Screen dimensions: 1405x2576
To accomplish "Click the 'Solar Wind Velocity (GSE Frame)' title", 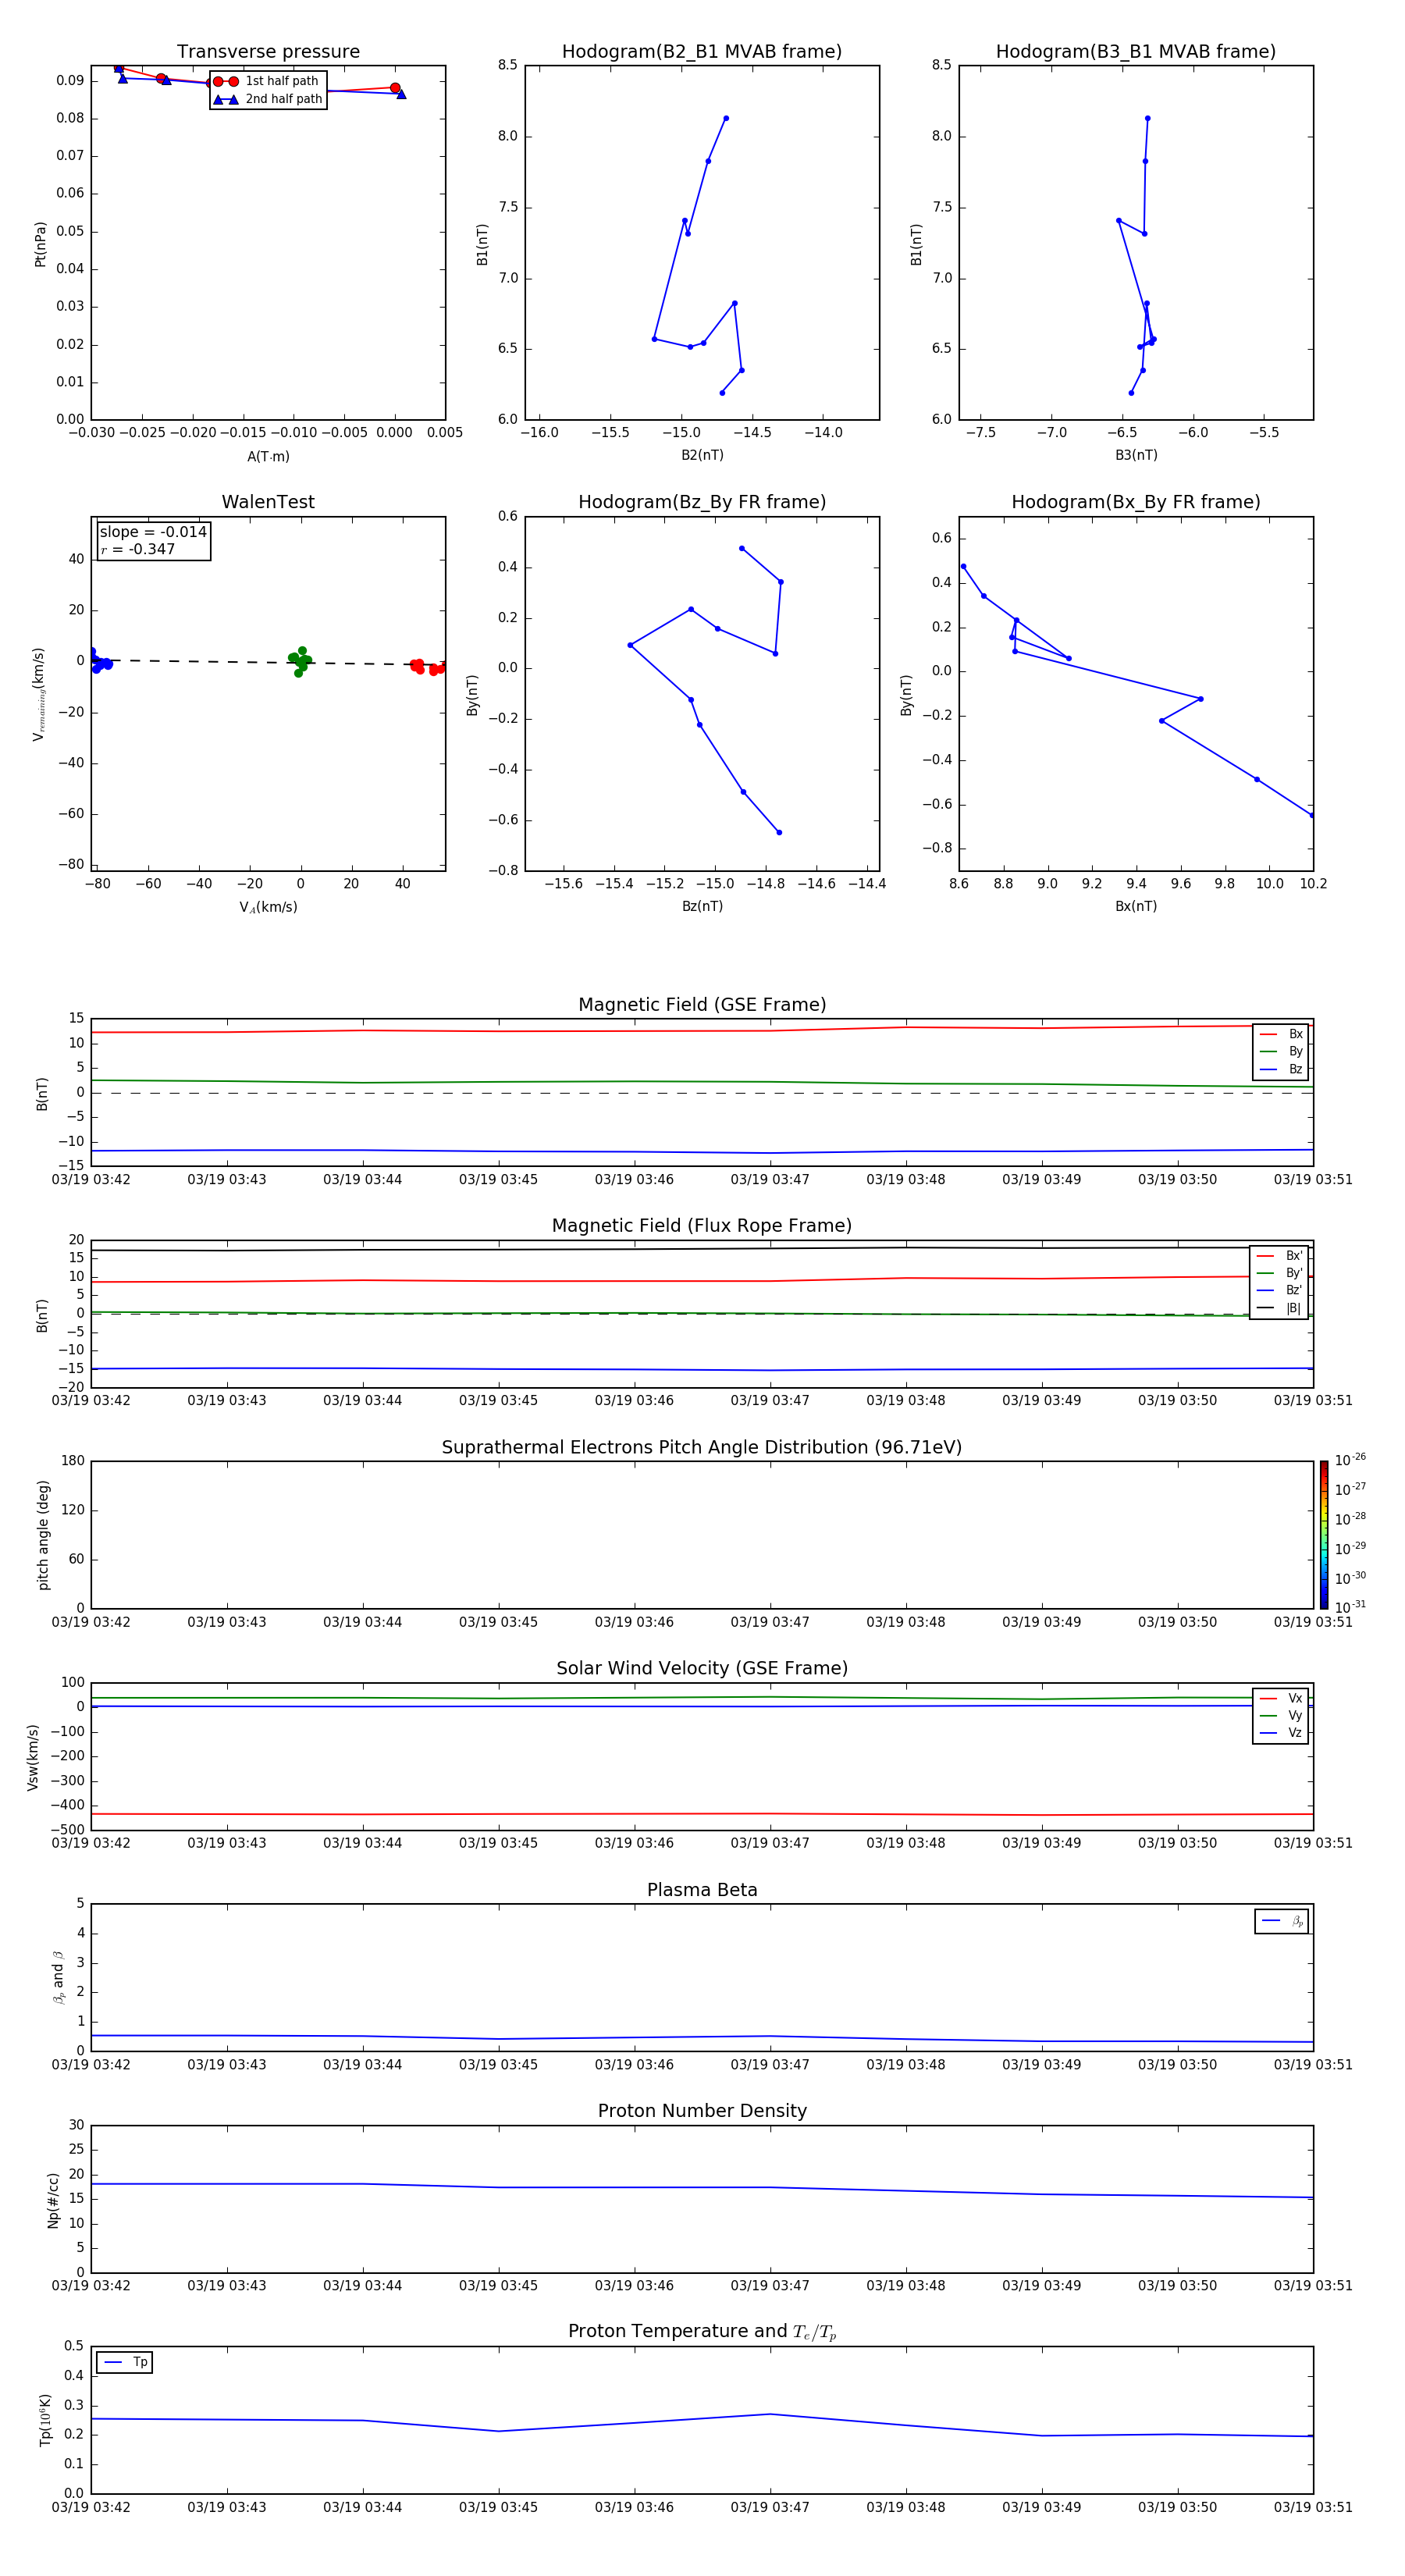I will pos(702,1668).
